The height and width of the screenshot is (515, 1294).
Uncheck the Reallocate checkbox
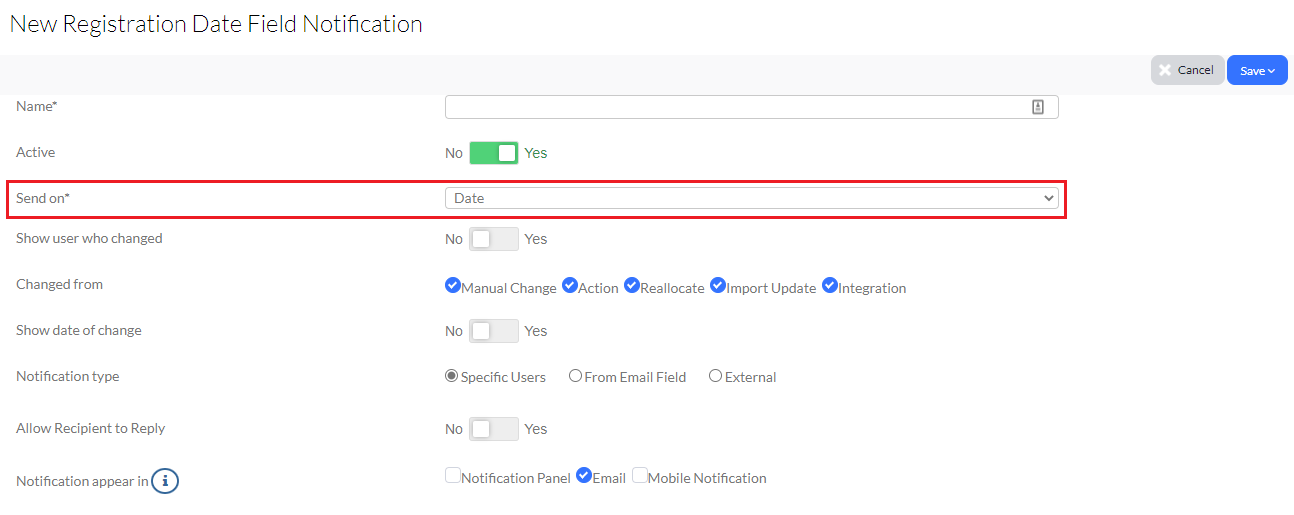pyautogui.click(x=632, y=286)
